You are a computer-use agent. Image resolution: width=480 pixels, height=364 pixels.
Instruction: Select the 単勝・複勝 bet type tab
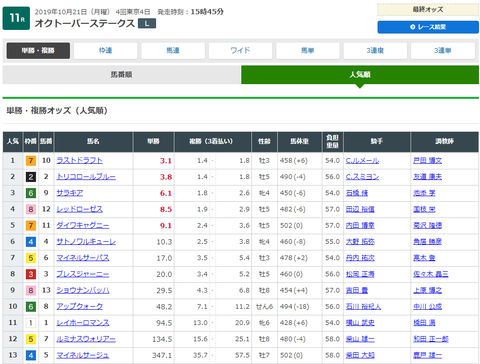click(38, 51)
